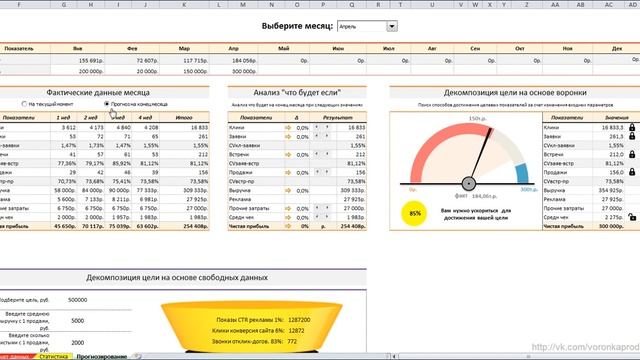Click the Апр month header
Viewport: 640px width, 360px height.
point(233,48)
